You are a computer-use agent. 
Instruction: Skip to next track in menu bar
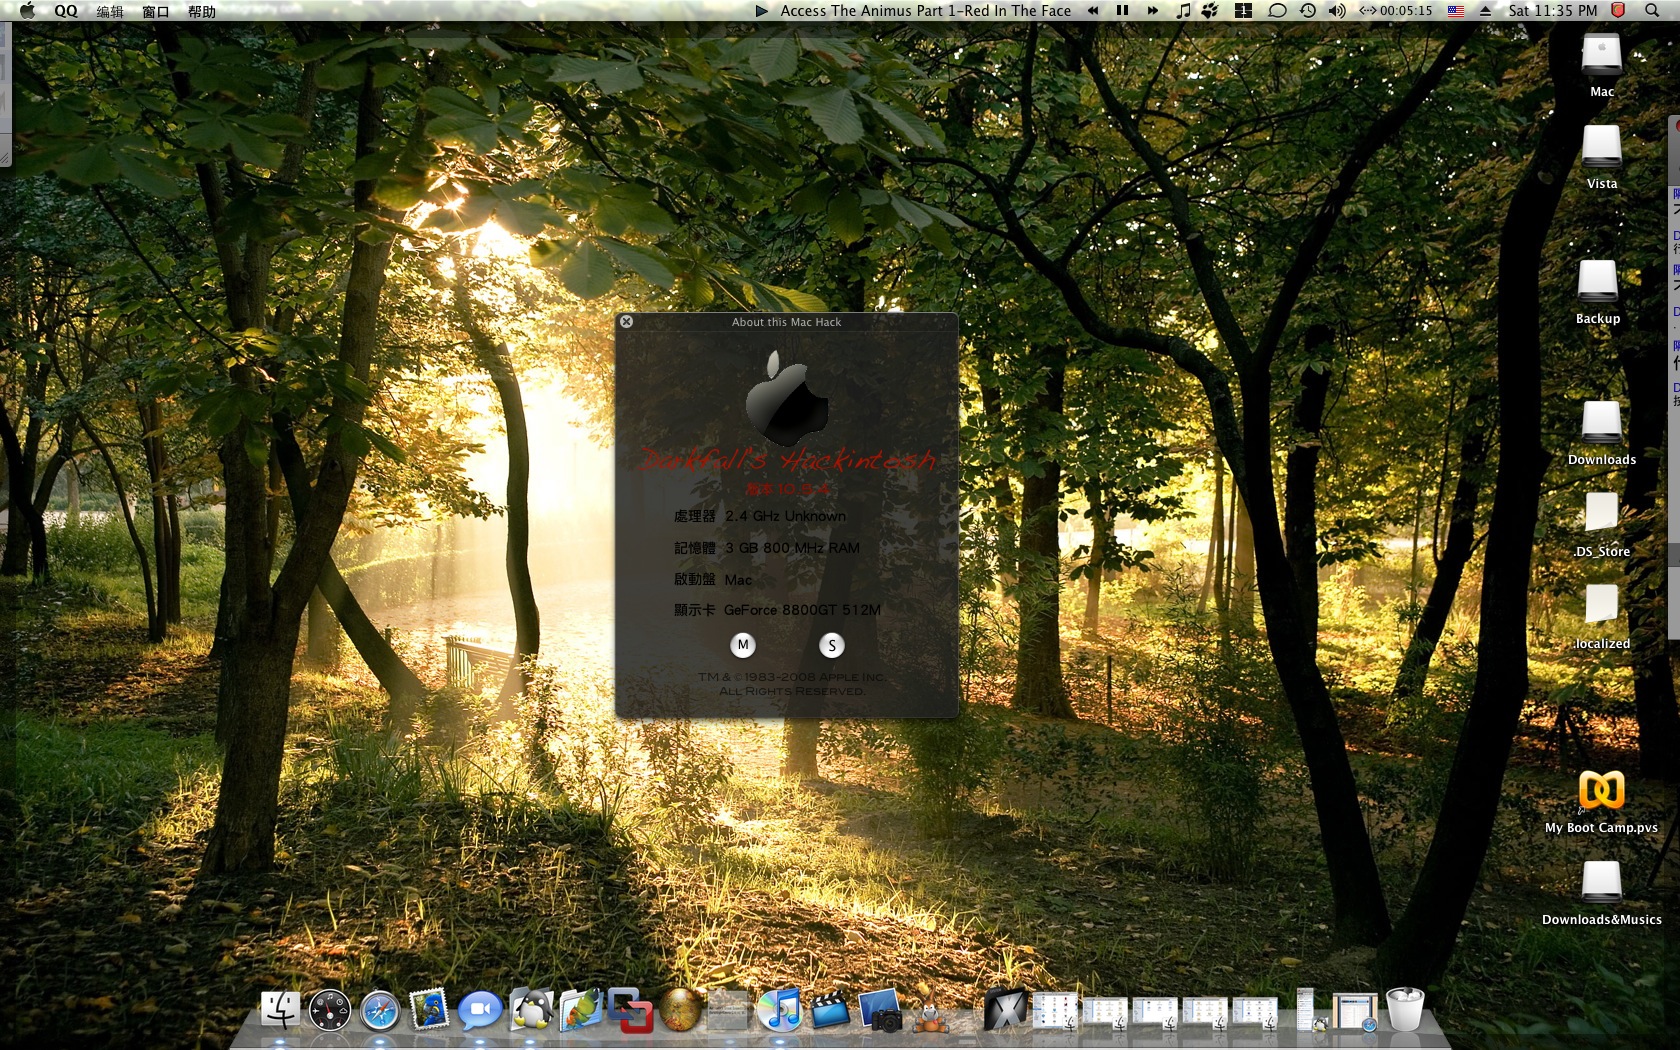[1152, 11]
